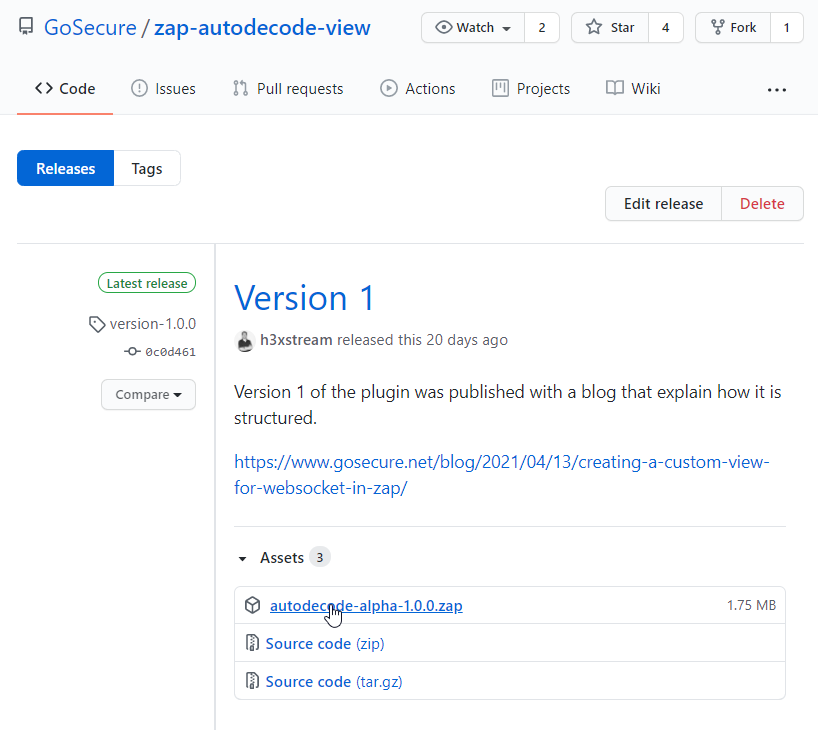This screenshot has height=730, width=818.
Task: Open the Code tab
Action: coord(65,89)
